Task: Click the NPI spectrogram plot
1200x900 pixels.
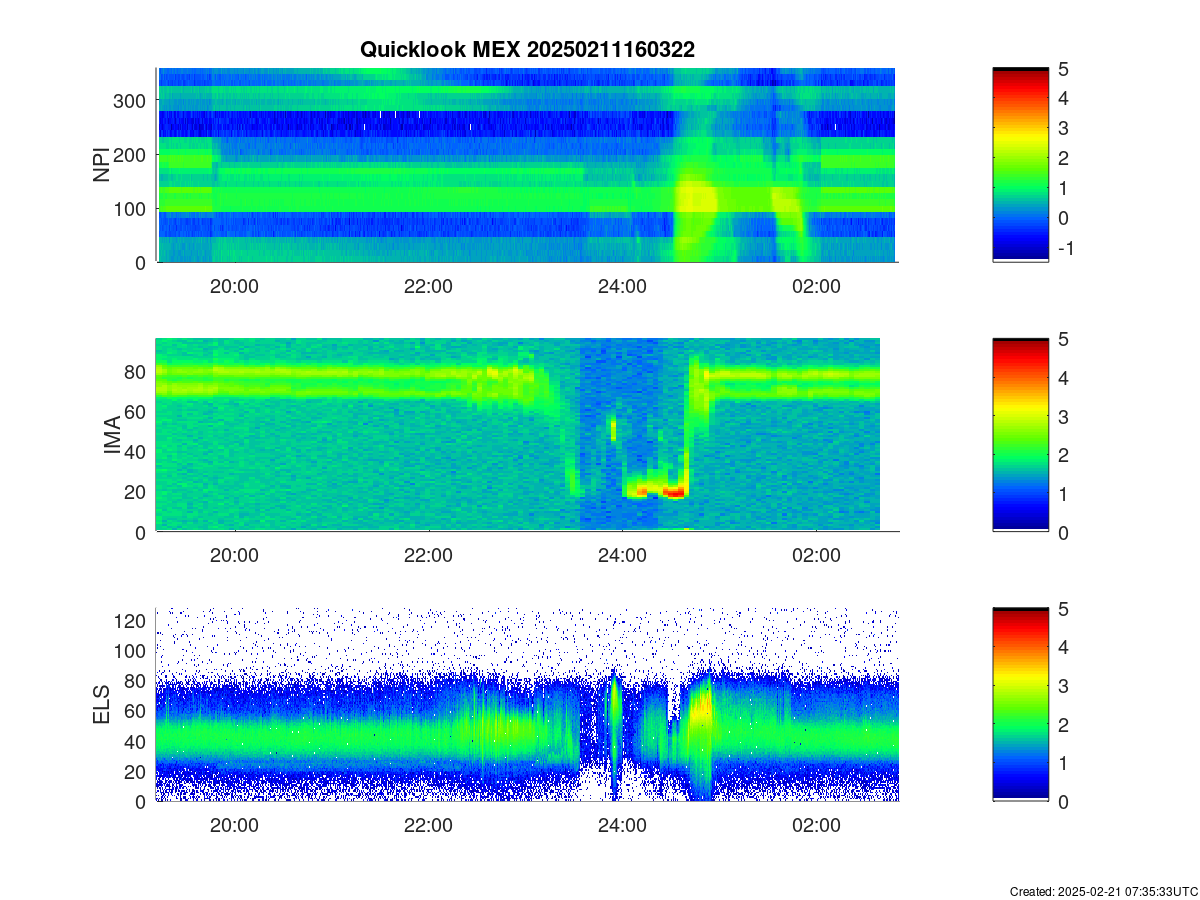Action: tap(526, 165)
